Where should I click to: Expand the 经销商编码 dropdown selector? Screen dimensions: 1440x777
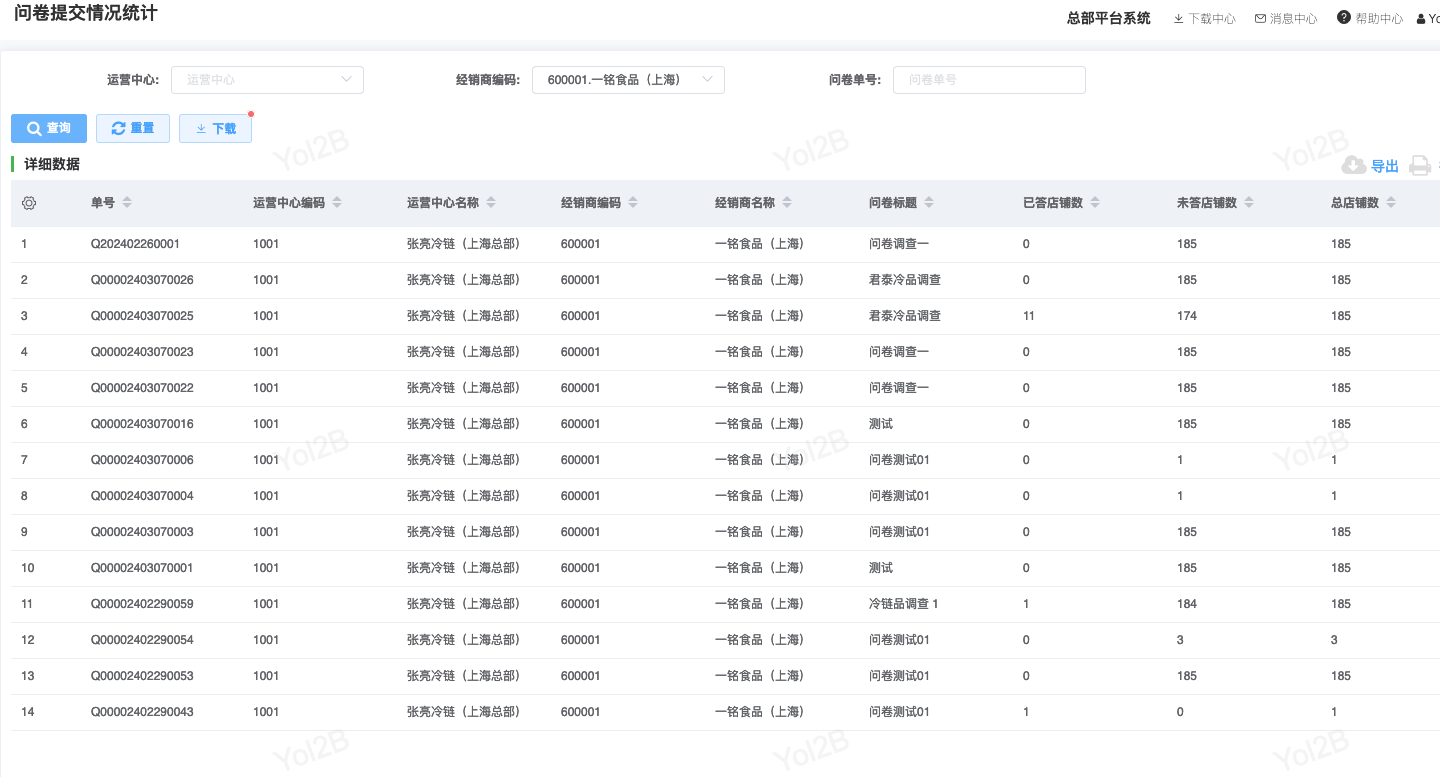pos(627,80)
